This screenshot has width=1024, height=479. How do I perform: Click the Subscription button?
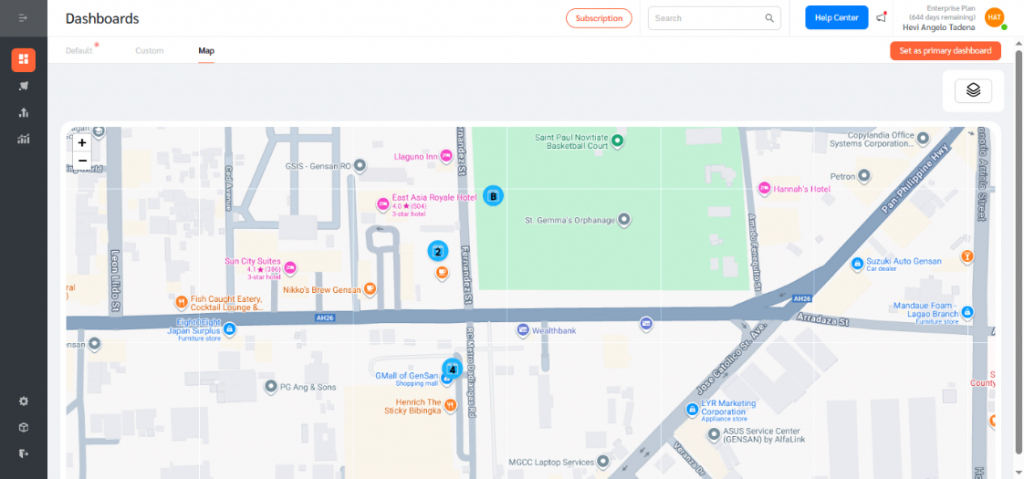click(599, 18)
